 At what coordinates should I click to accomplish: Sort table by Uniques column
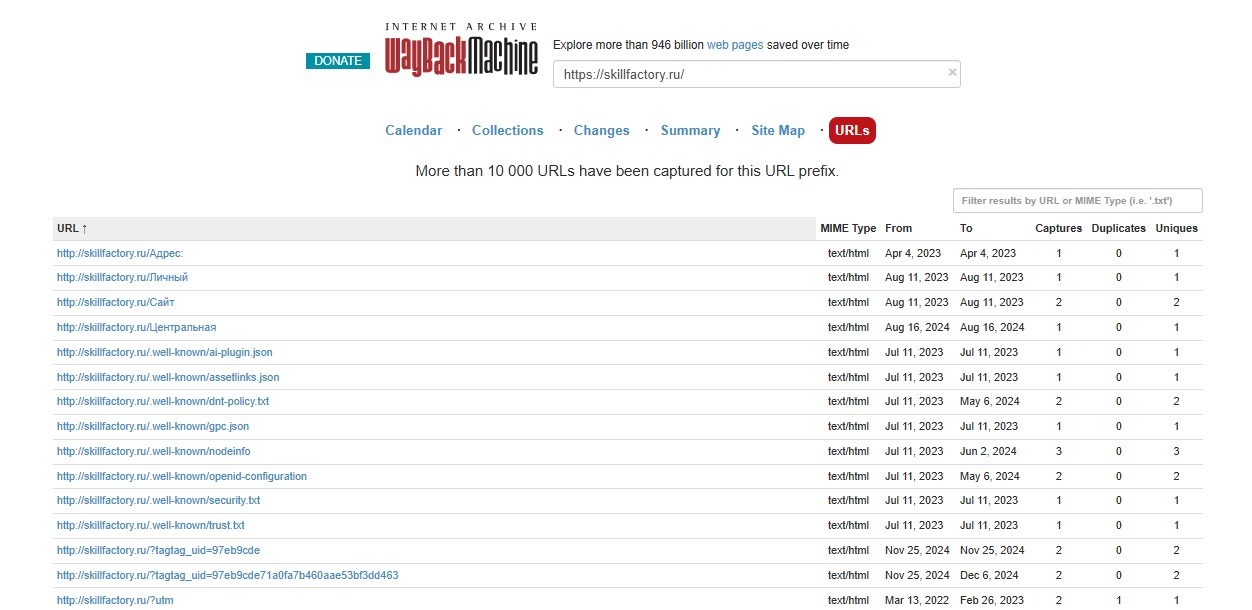point(1176,228)
